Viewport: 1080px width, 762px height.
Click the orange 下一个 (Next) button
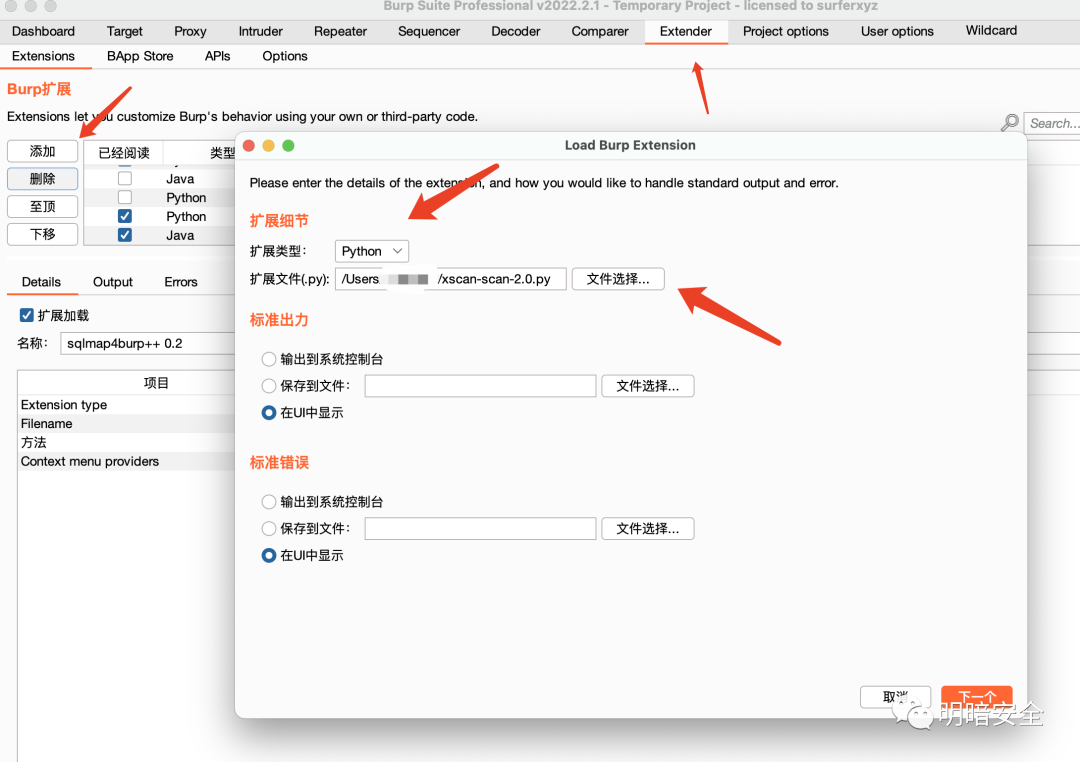click(x=977, y=697)
